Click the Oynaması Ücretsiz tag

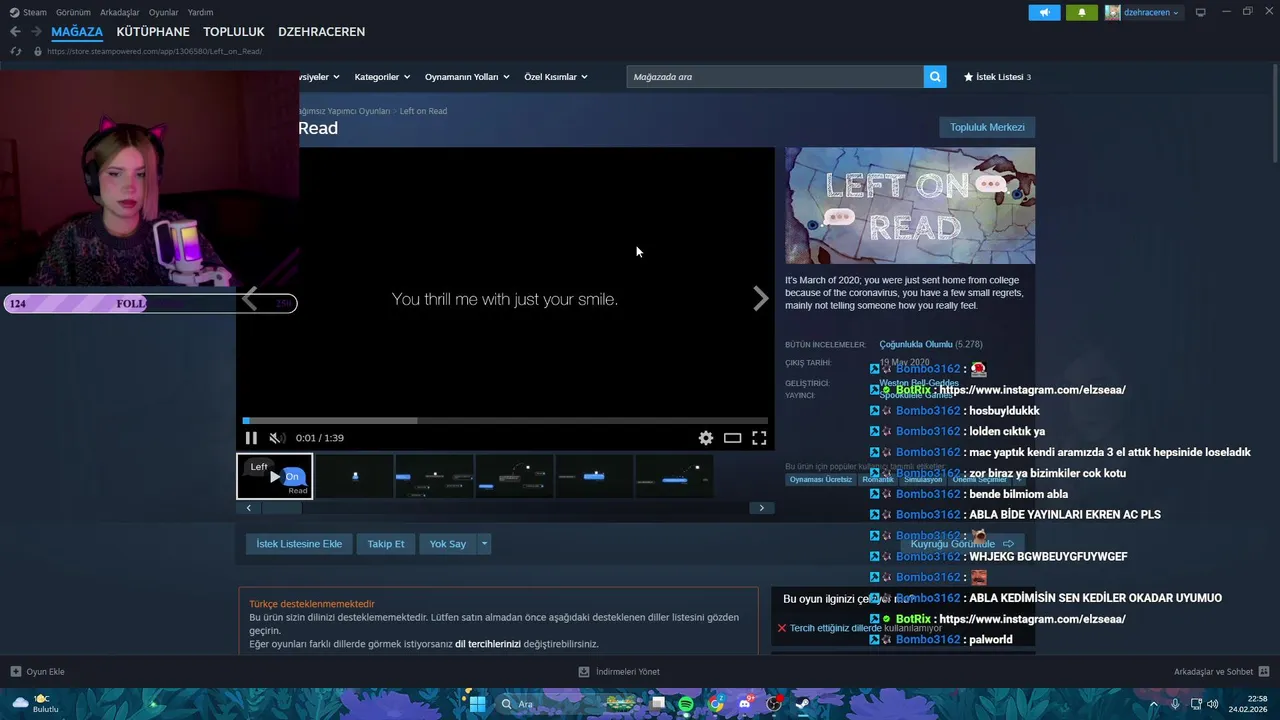click(821, 480)
